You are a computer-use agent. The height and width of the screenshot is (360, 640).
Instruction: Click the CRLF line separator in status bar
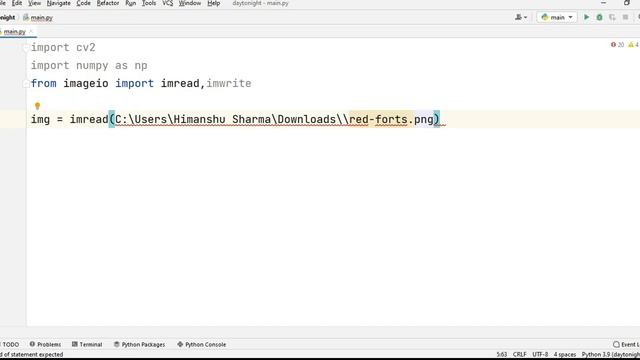520,354
